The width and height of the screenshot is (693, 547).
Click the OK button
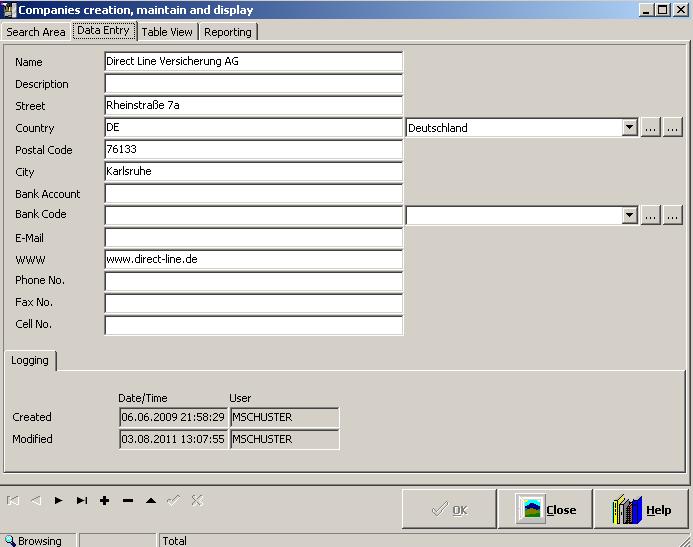tap(449, 509)
